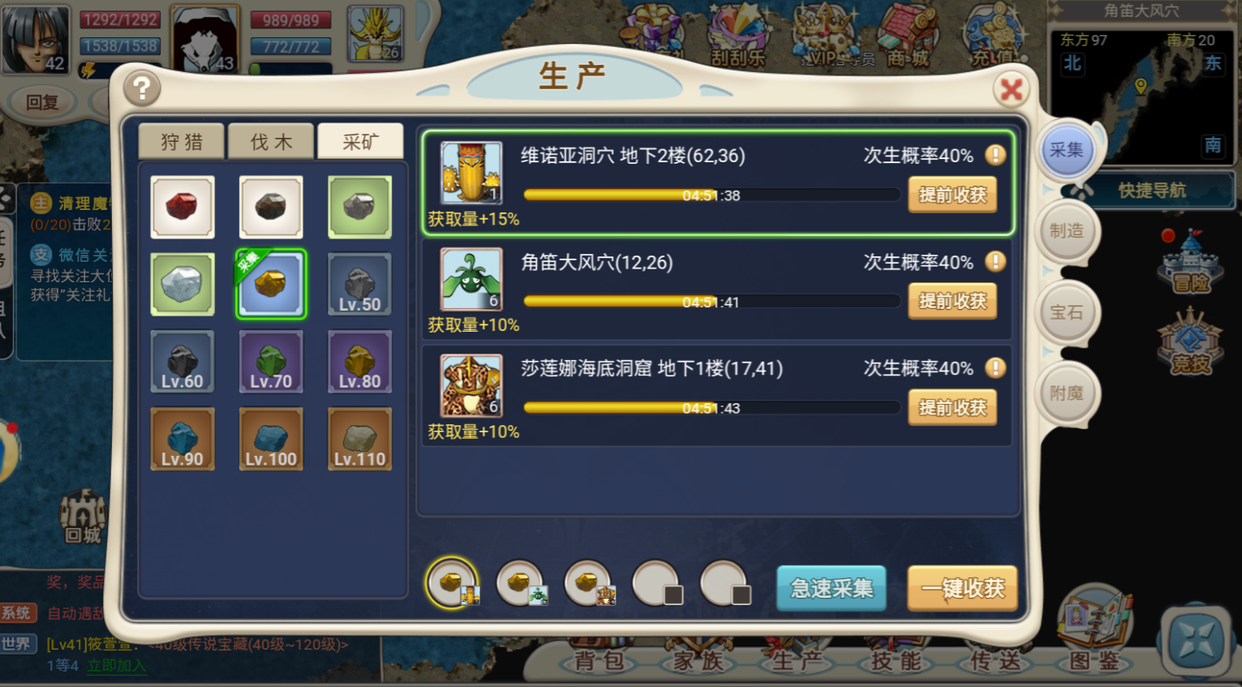
Task: Choose the Lv.90 blue ore
Action: [182, 438]
